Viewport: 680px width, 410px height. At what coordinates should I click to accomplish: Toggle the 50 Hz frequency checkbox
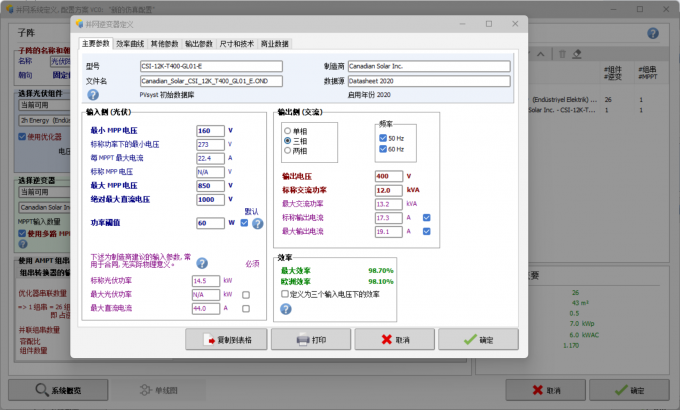[383, 138]
